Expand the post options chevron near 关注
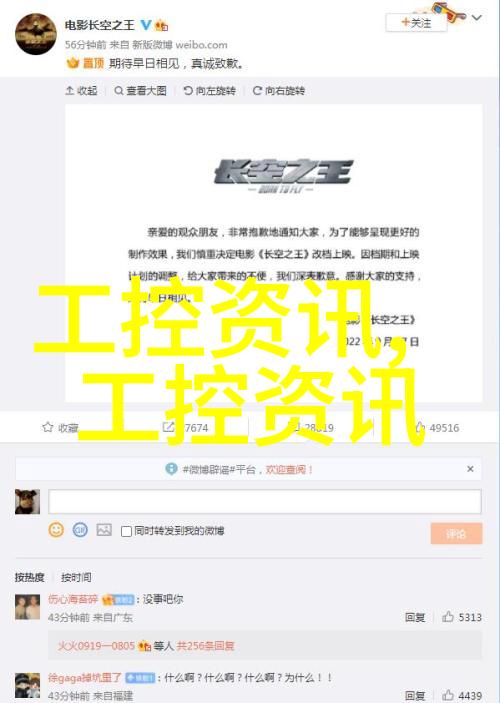Screen dimensions: 500x703 tap(477, 17)
